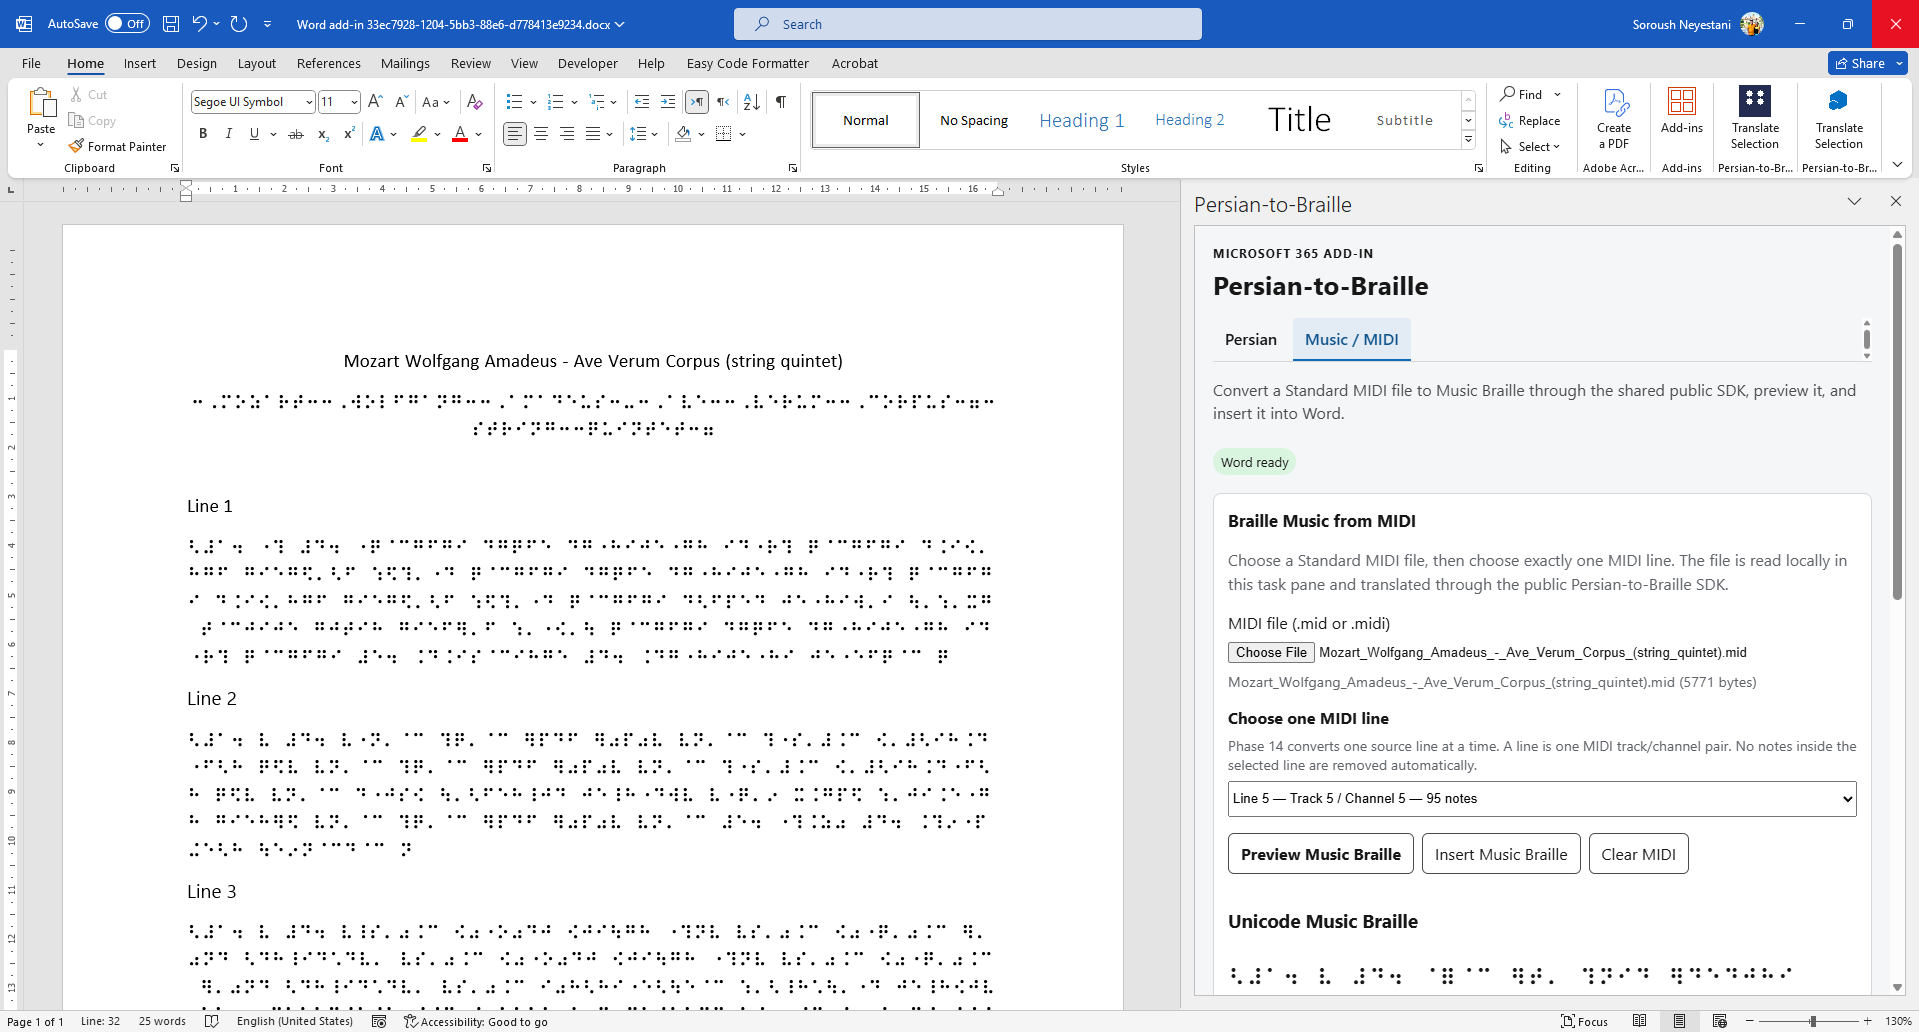Viewport: 1919px width, 1032px height.
Task: Expand the Styles gallery
Action: tap(1468, 140)
